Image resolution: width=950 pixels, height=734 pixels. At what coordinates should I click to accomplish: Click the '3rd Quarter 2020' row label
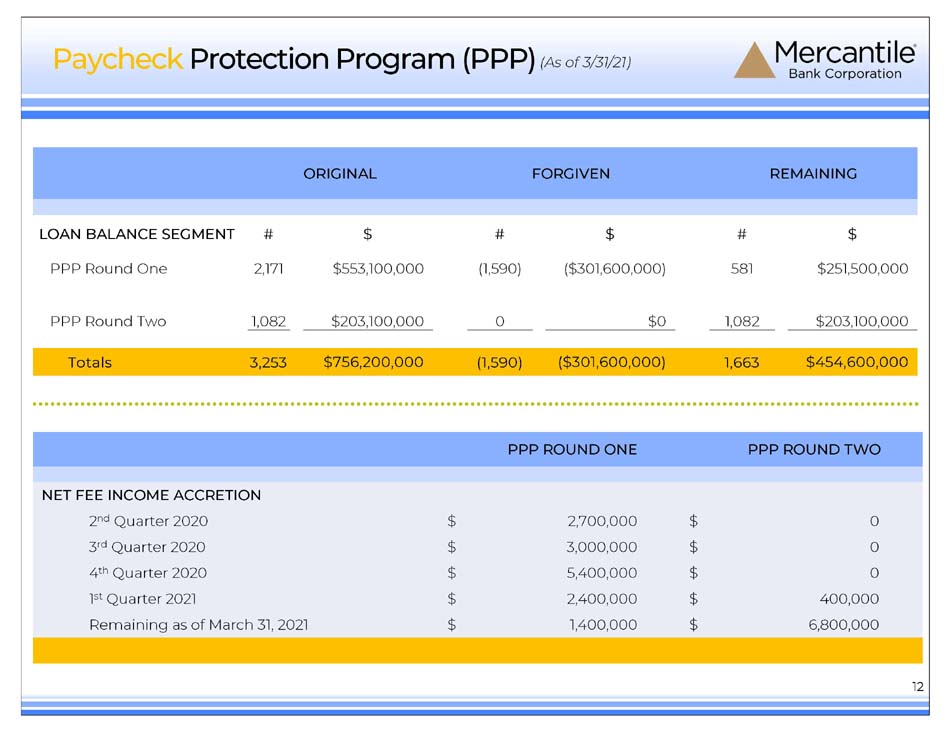[x=147, y=547]
